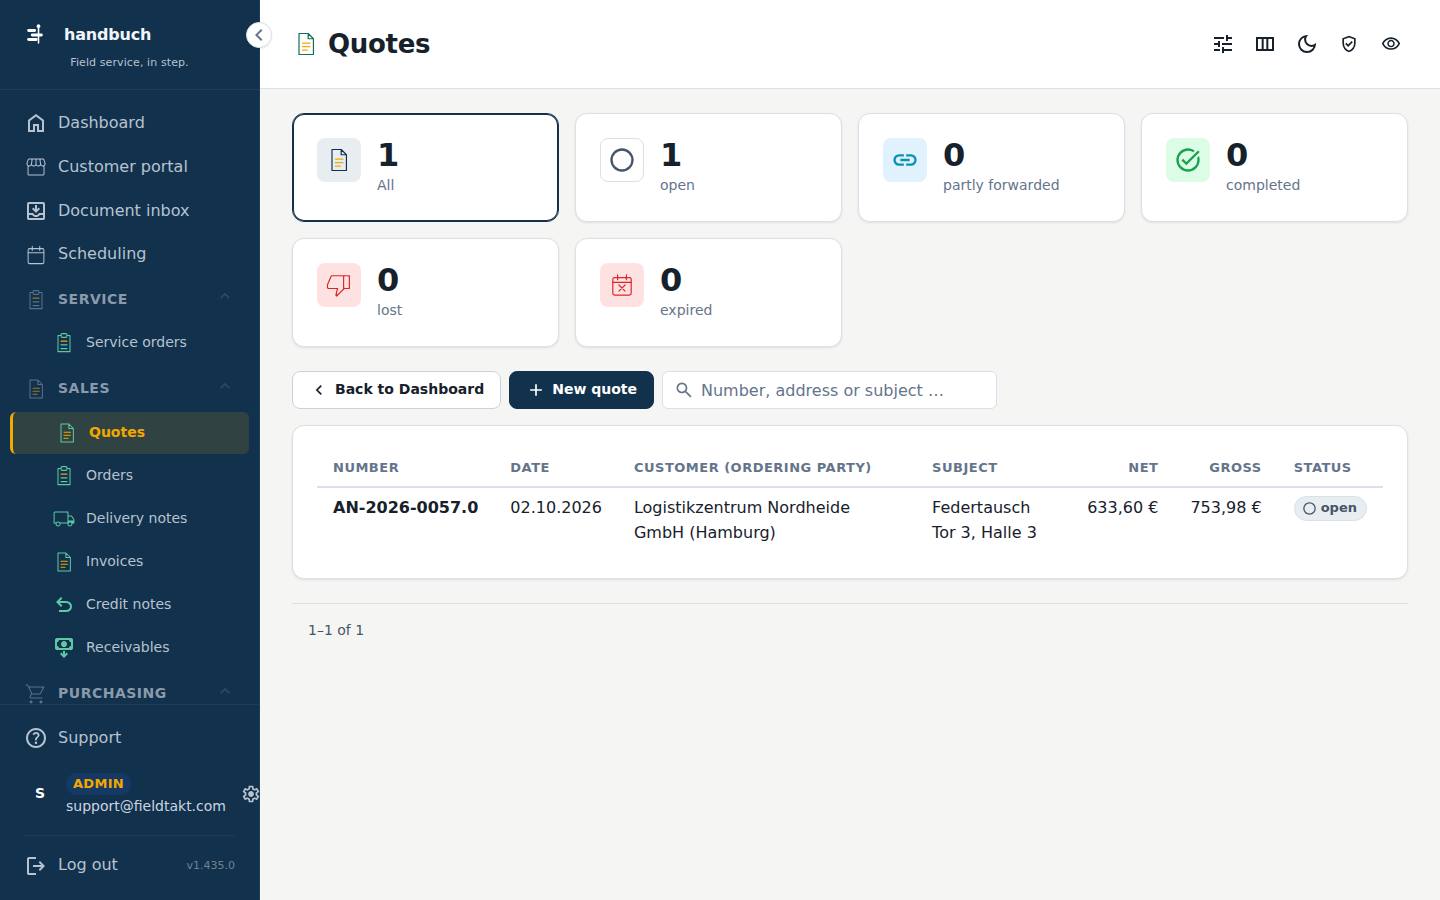Go back to Dashboard button

pyautogui.click(x=396, y=390)
